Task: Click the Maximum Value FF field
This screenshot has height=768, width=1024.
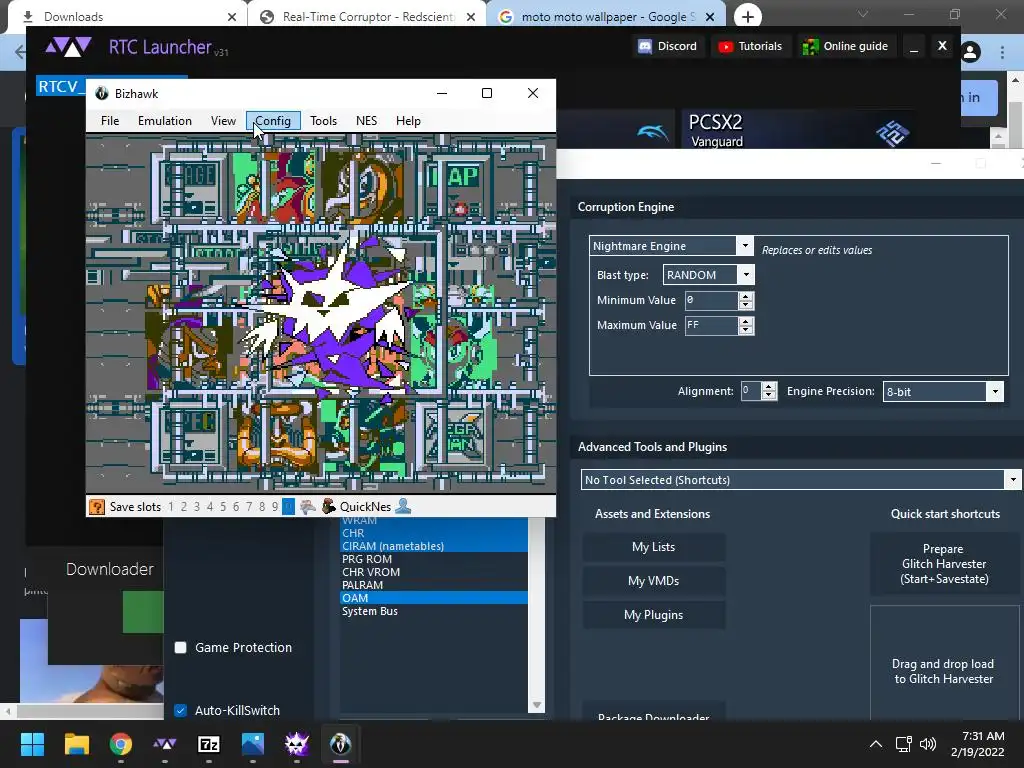Action: pyautogui.click(x=711, y=325)
